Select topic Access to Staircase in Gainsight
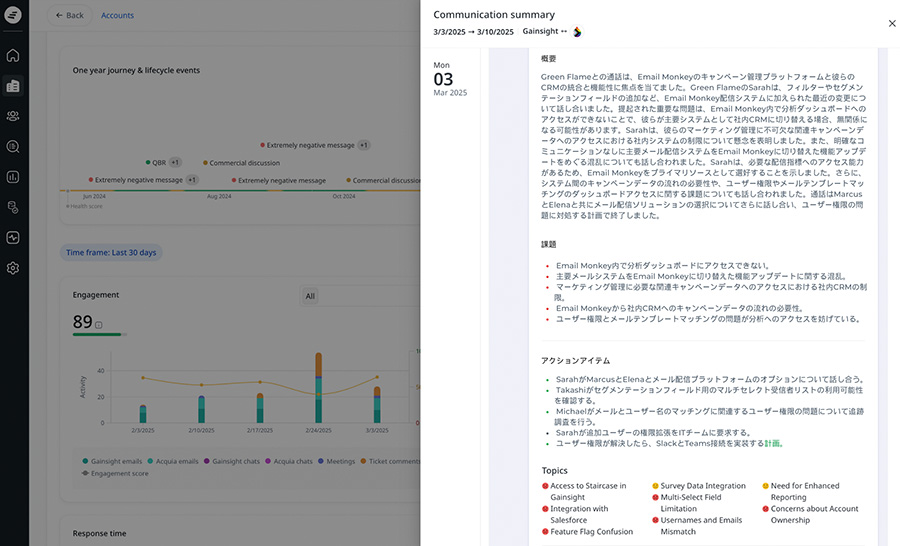This screenshot has width=900, height=546. coord(585,491)
